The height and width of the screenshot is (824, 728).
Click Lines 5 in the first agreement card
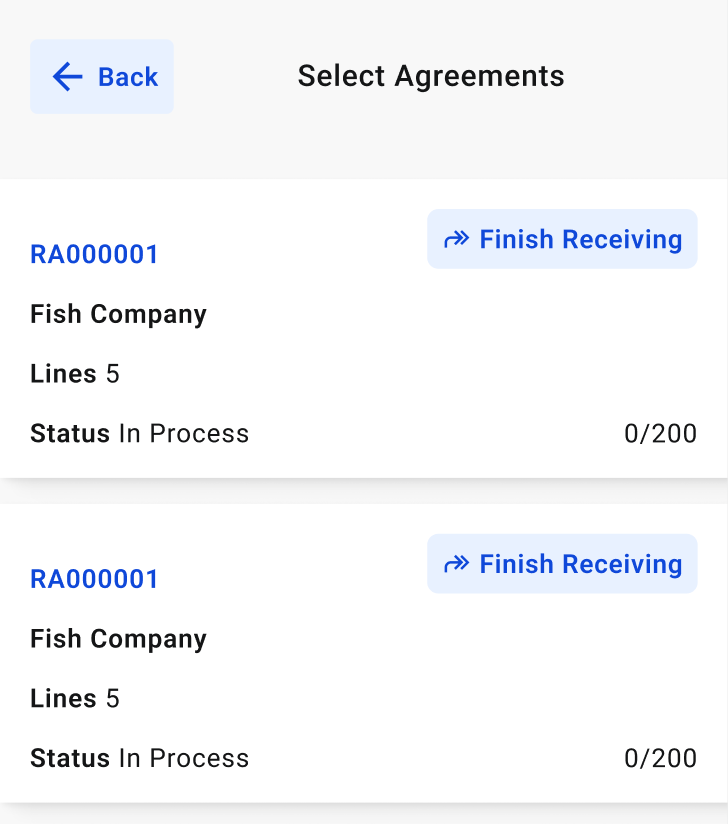pyautogui.click(x=75, y=374)
